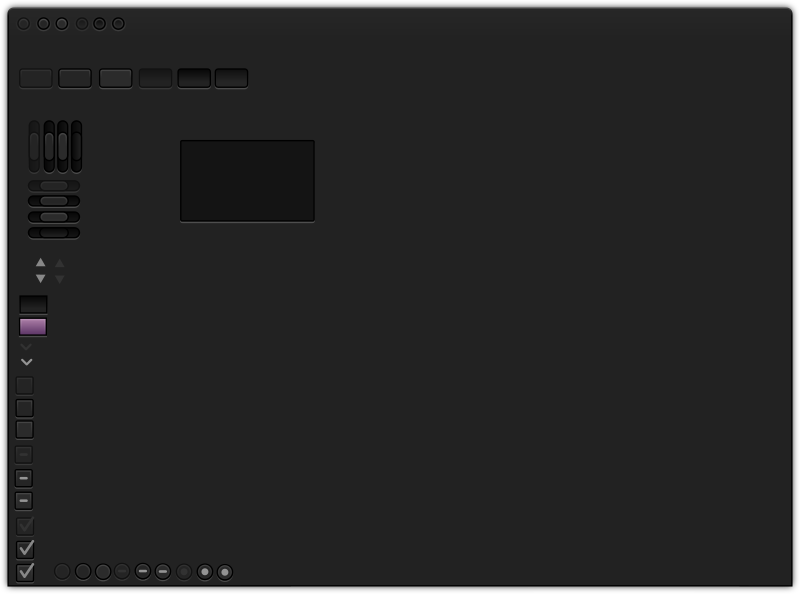The image size is (800, 594).
Task: Click the large dark rectangular panel
Action: 247,181
